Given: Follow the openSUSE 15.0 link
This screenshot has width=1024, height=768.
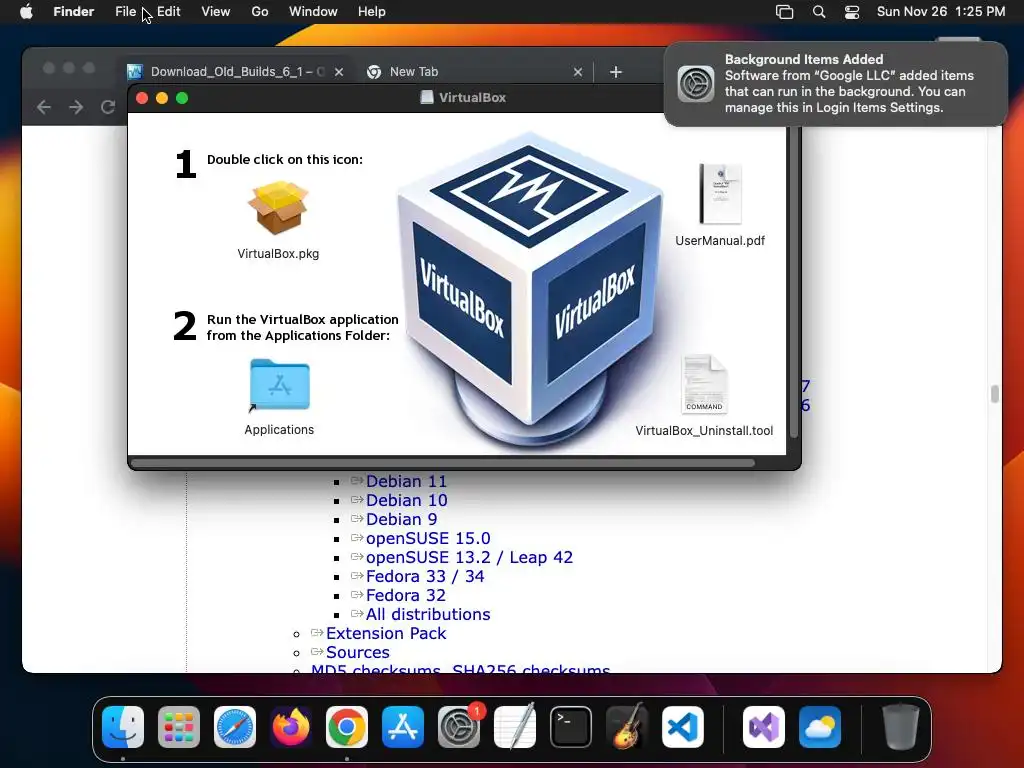Looking at the screenshot, I should coord(428,538).
